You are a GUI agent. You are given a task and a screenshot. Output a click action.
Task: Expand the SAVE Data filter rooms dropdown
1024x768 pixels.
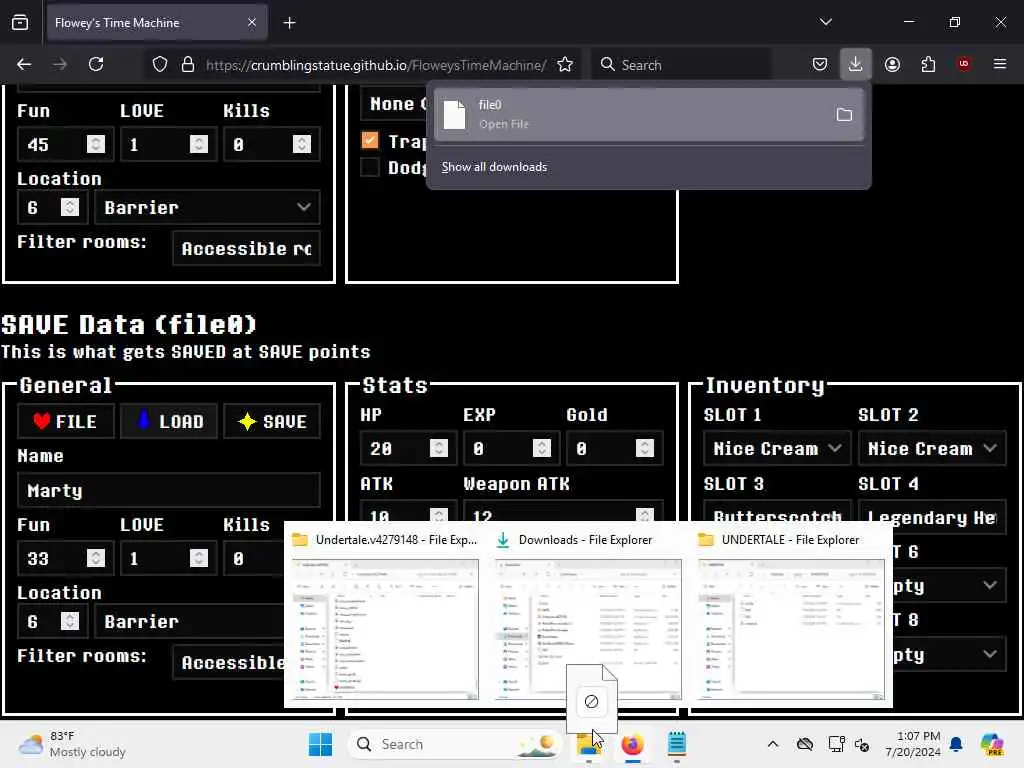229,662
